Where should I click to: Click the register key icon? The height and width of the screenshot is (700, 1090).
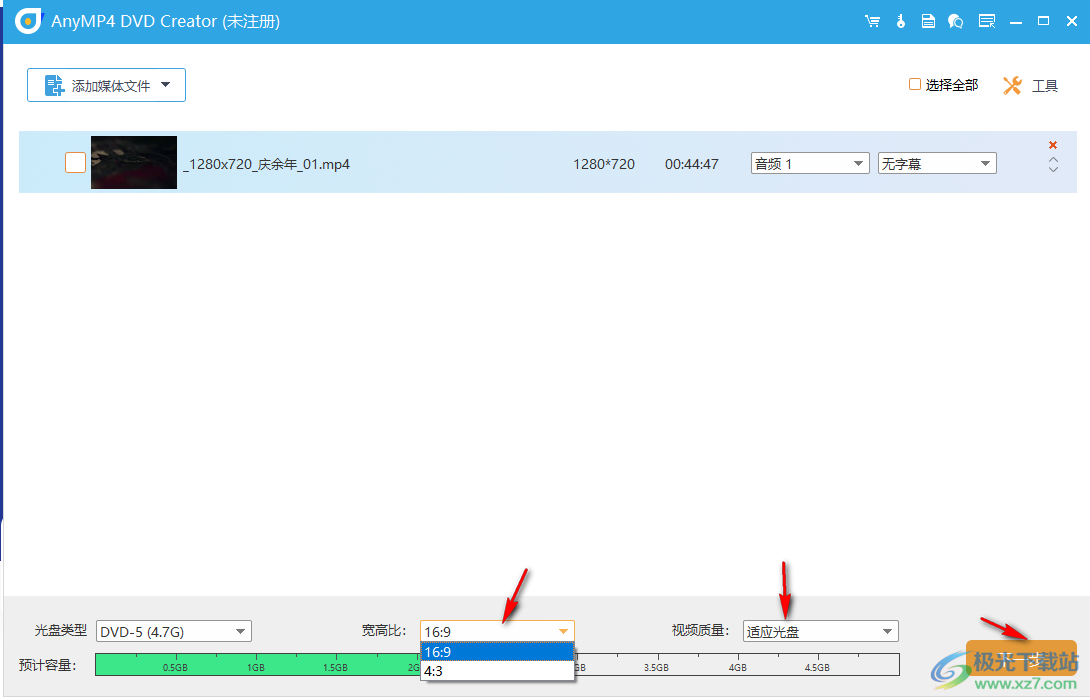pyautogui.click(x=900, y=20)
